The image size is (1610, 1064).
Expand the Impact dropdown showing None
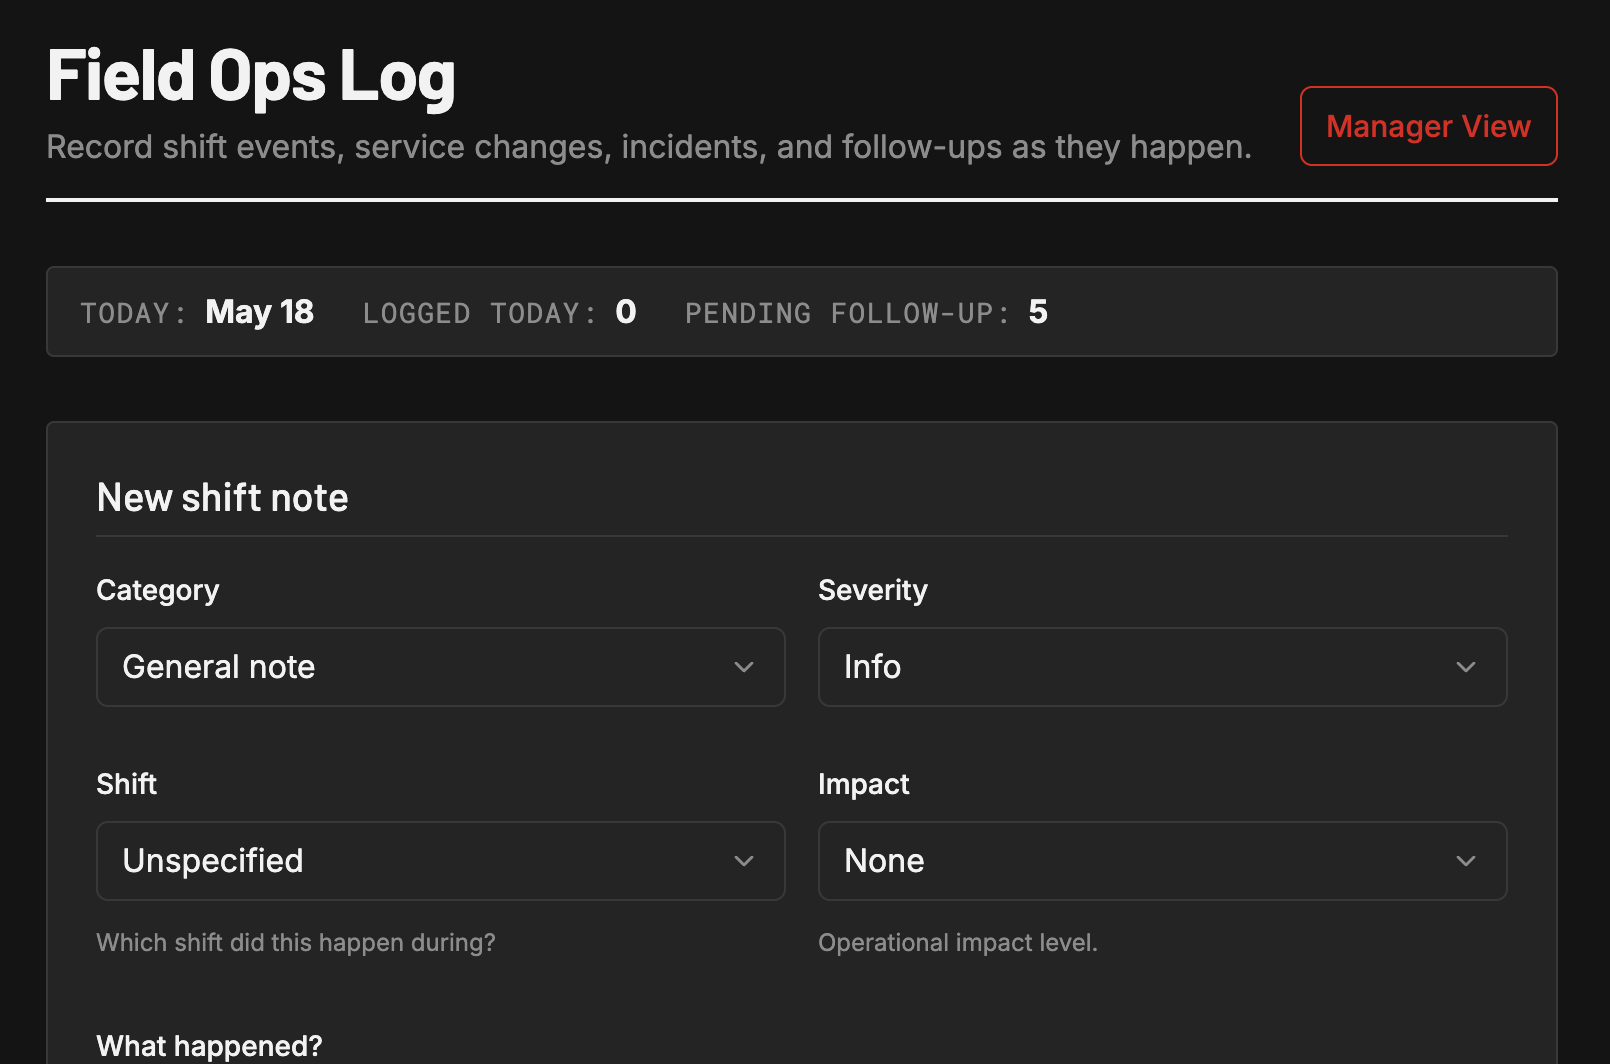click(1162, 861)
